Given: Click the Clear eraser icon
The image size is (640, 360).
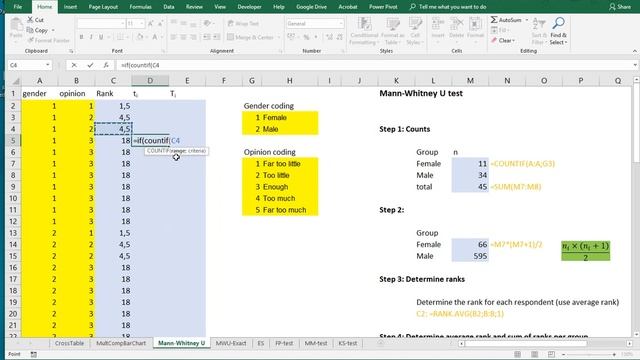Looking at the screenshot, I should point(494,40).
